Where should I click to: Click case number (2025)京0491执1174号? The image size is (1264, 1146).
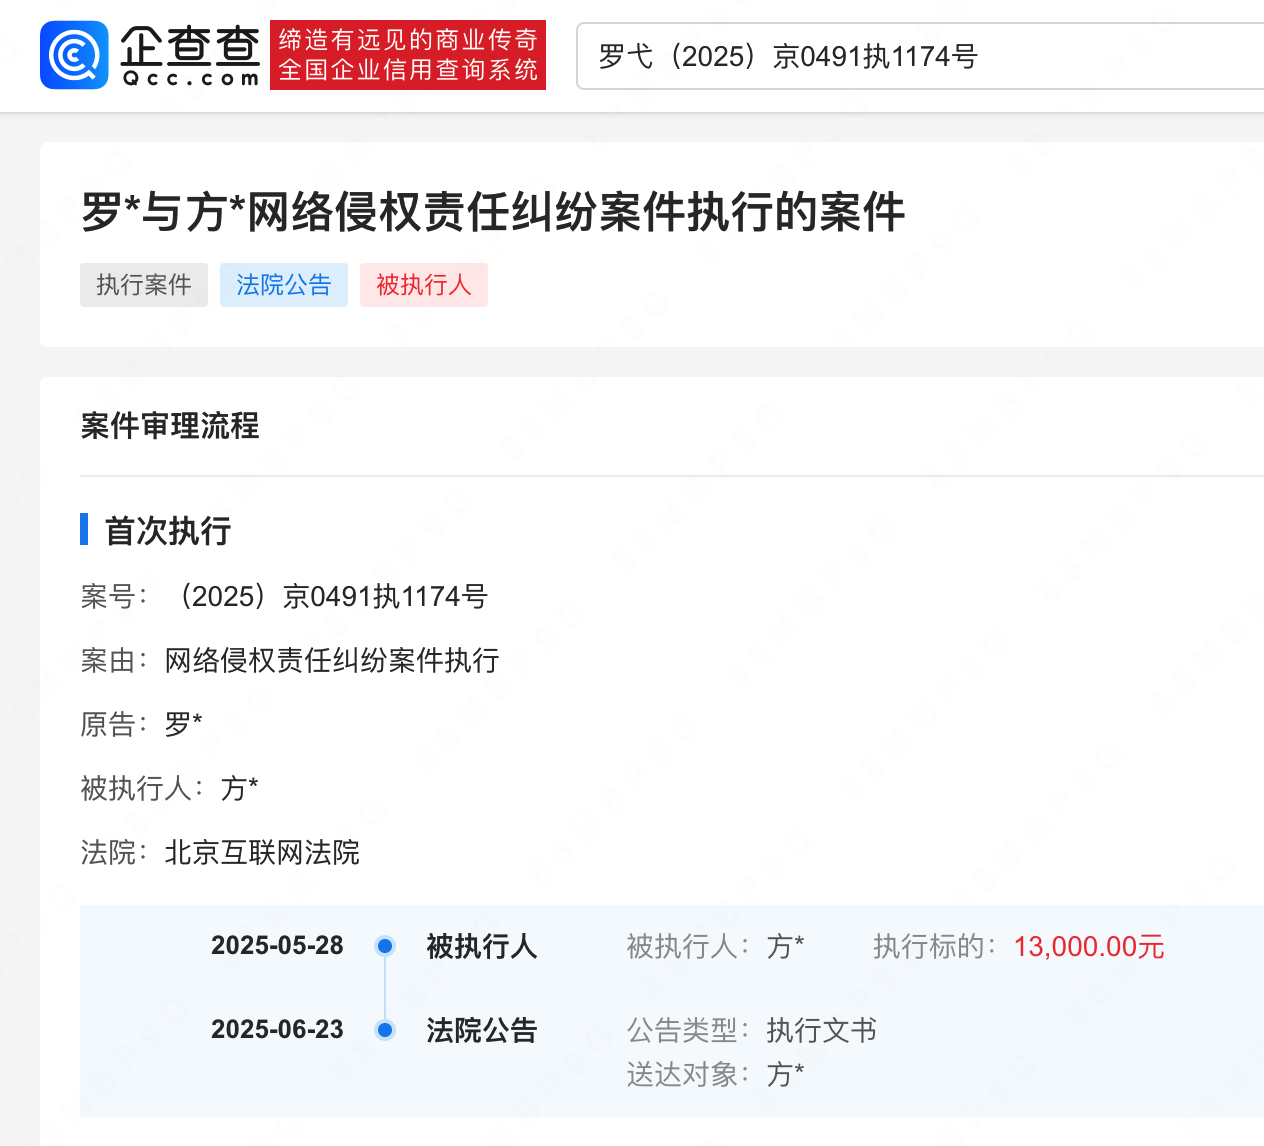pos(329,596)
